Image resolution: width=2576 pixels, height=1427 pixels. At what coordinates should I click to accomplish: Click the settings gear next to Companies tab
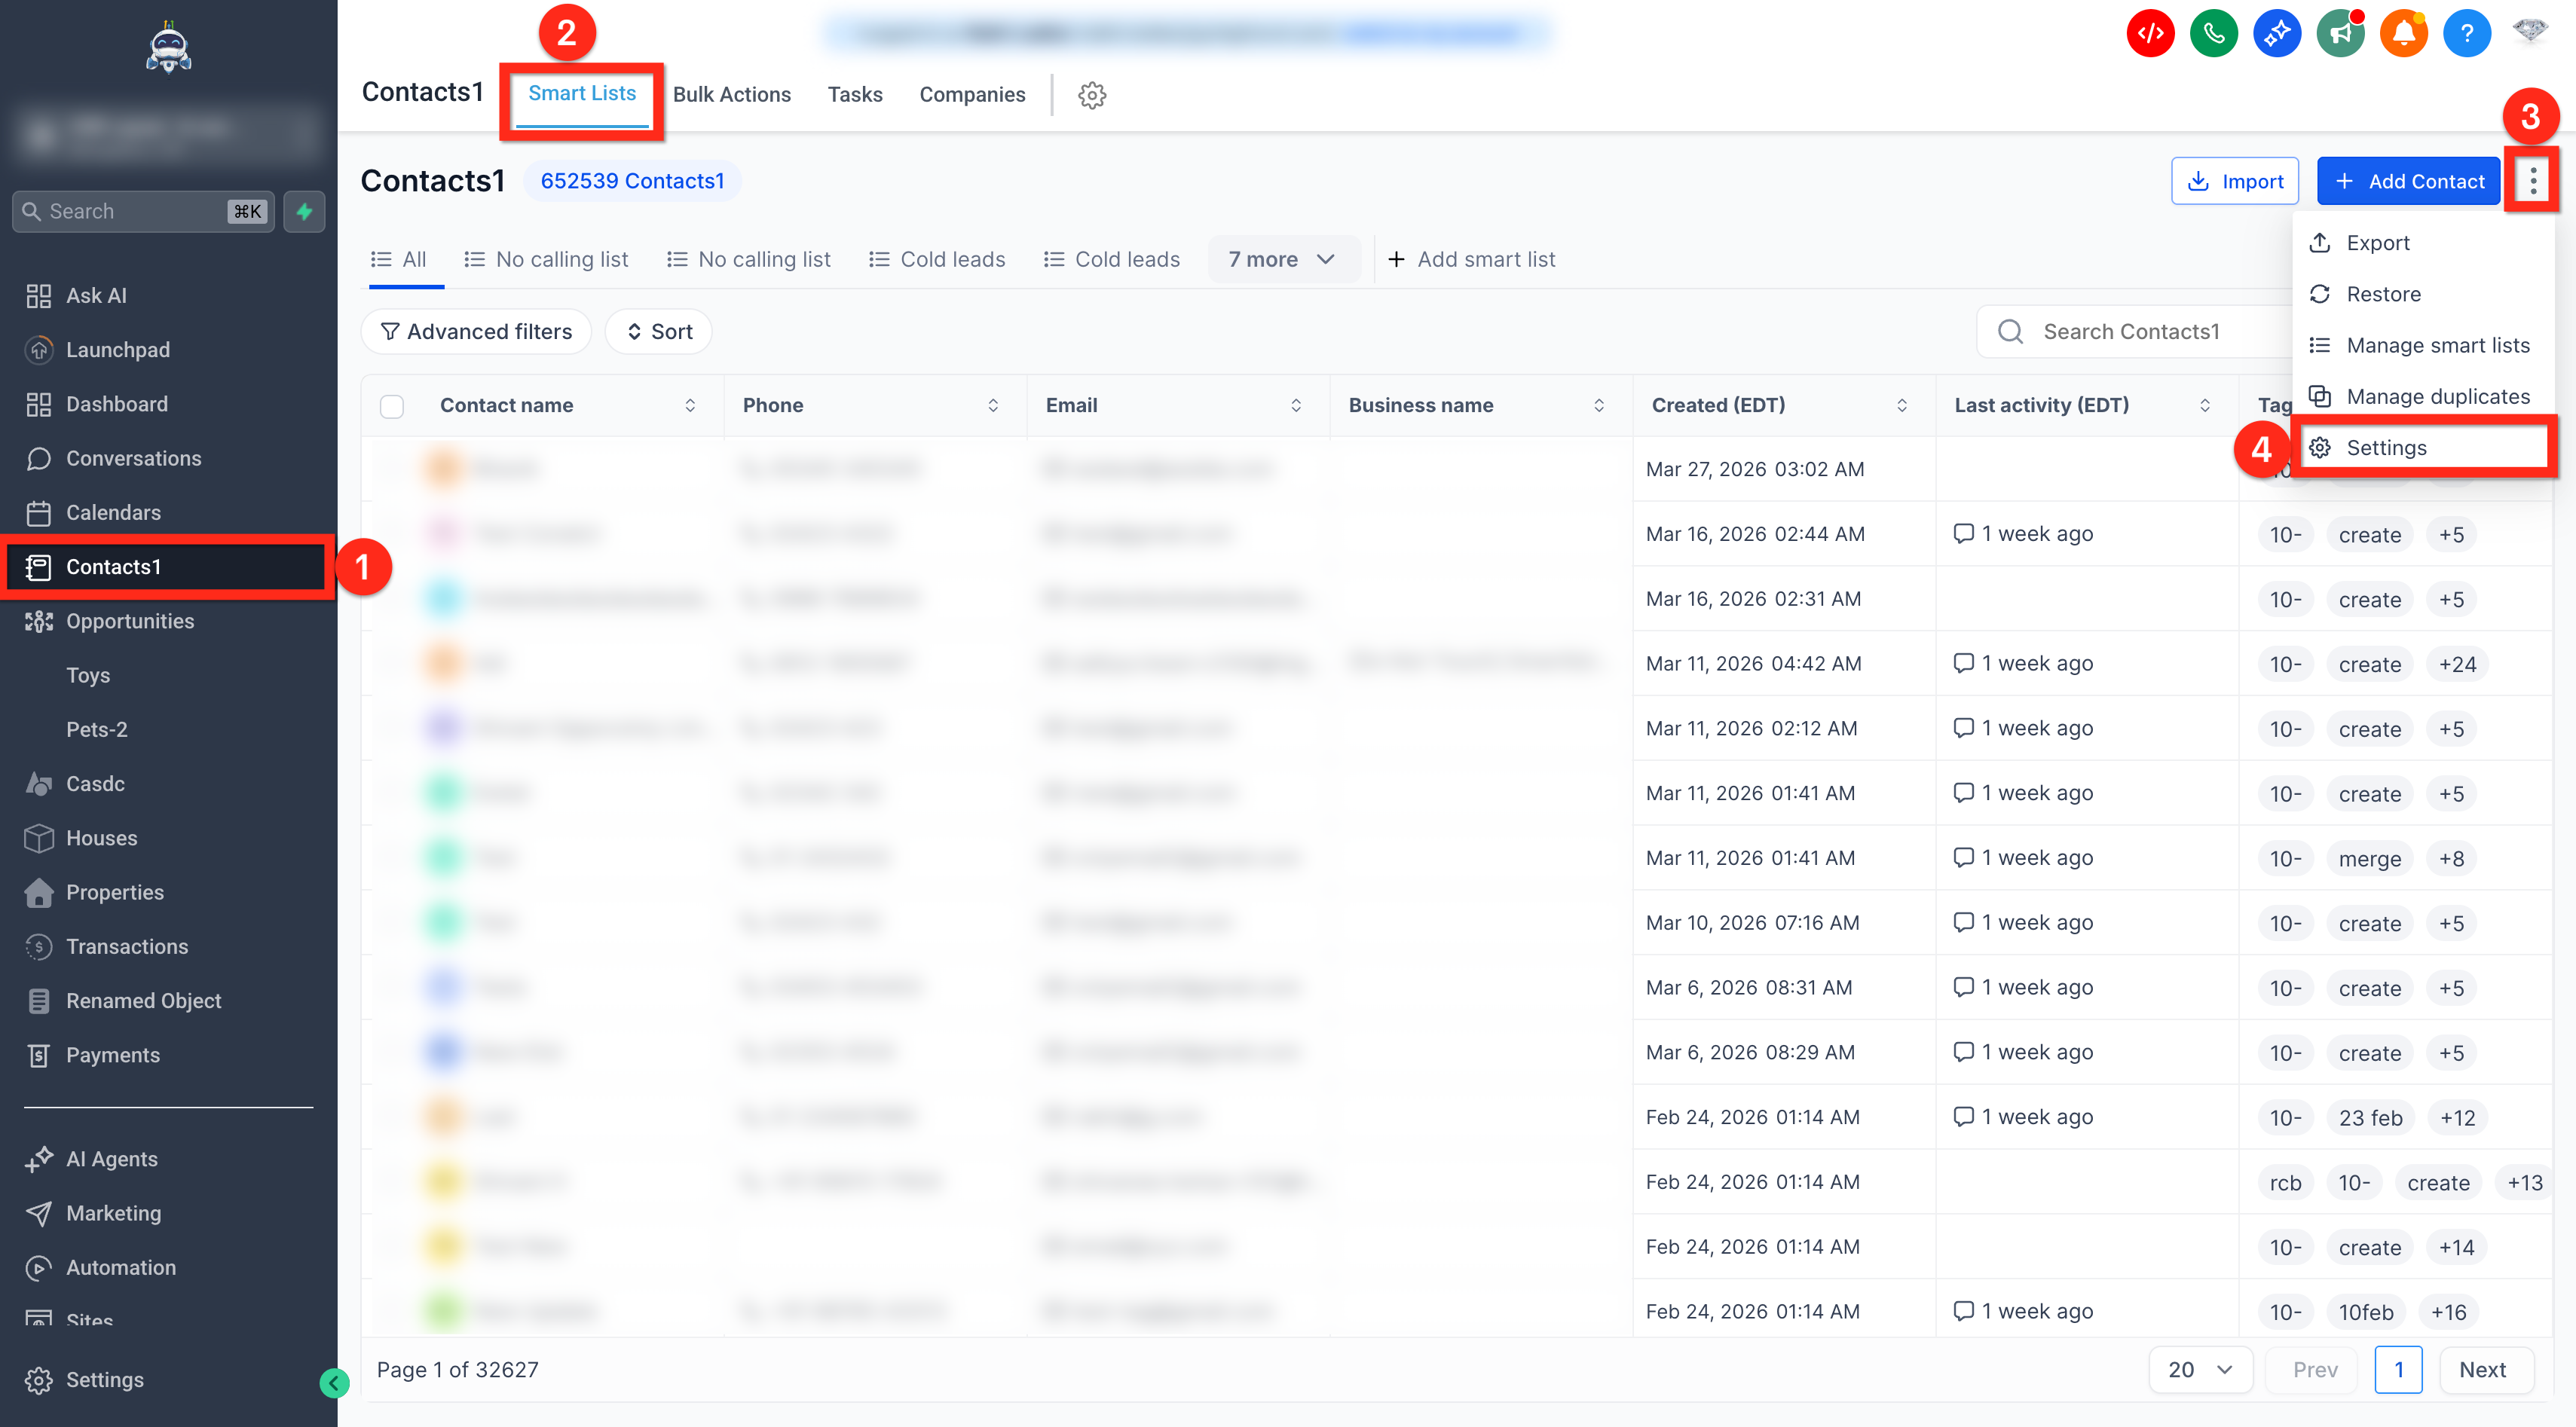pyautogui.click(x=1092, y=95)
